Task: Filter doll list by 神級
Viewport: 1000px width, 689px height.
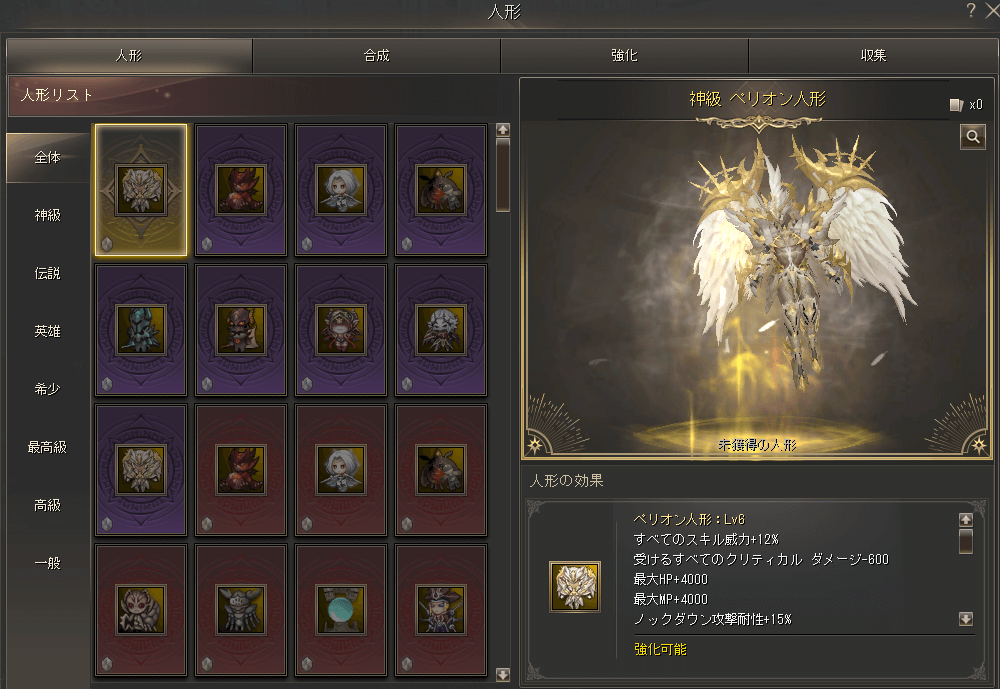Action: click(x=48, y=215)
